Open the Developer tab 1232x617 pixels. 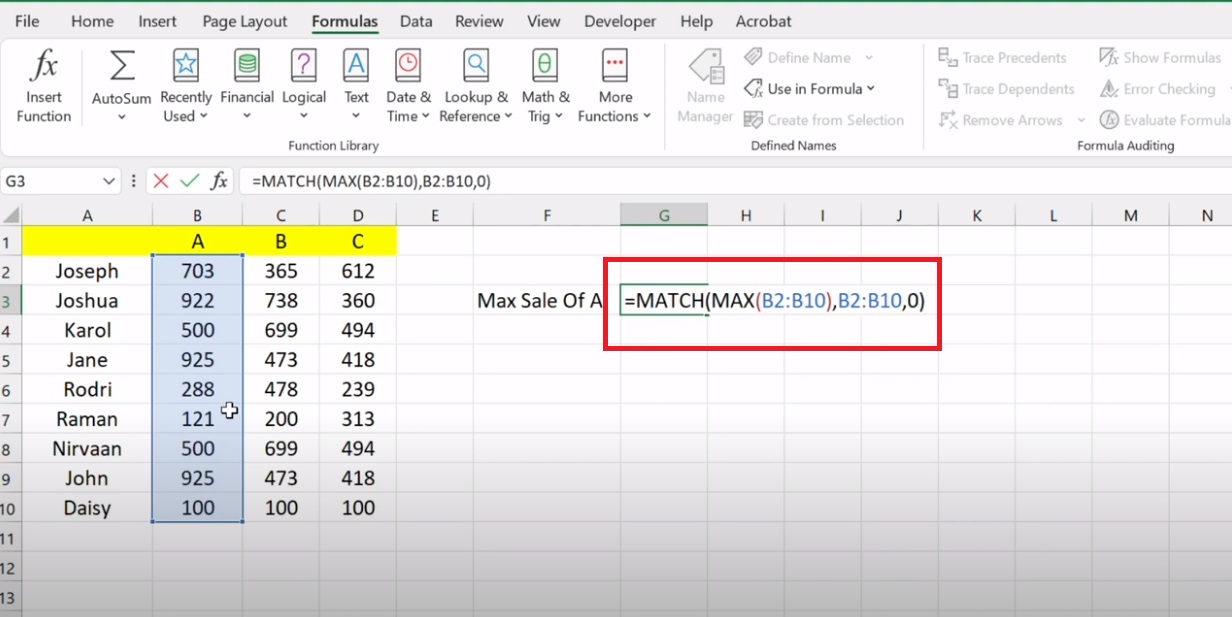tap(620, 20)
